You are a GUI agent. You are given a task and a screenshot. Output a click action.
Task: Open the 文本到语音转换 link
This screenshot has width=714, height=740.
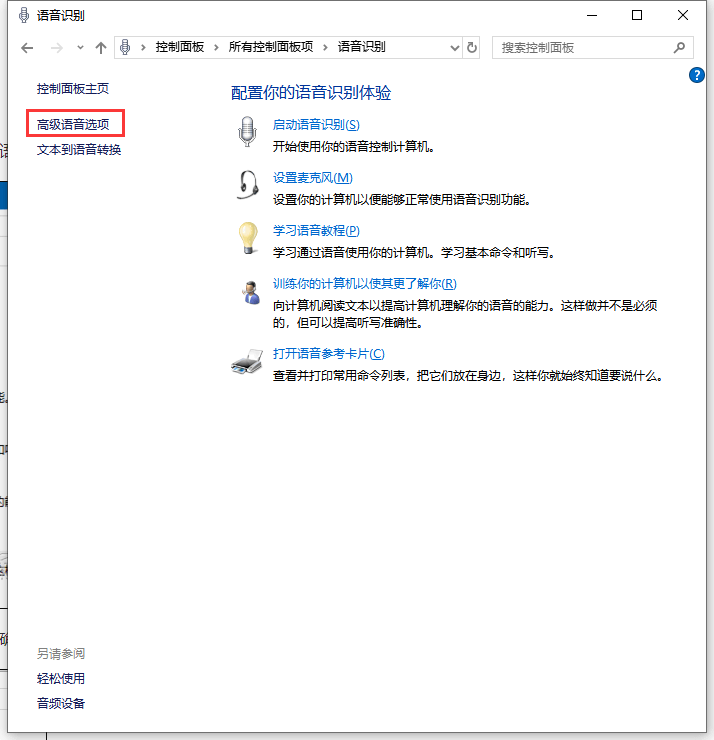pyautogui.click(x=79, y=150)
